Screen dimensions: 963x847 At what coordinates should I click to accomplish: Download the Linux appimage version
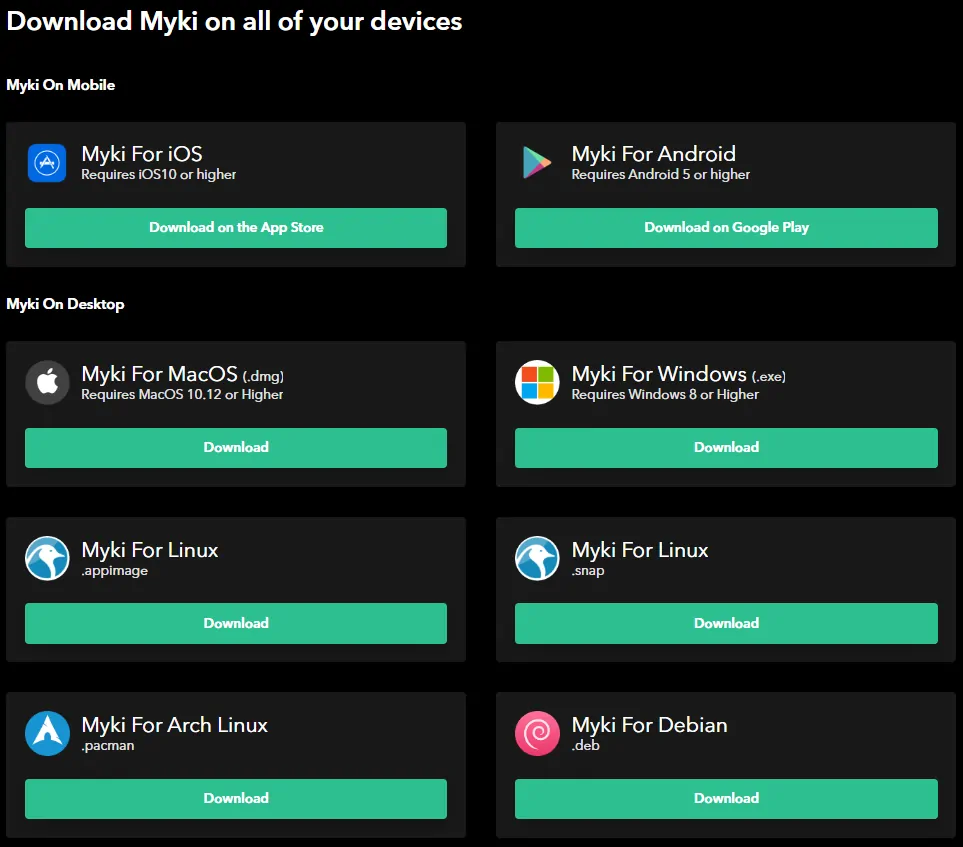tap(236, 623)
